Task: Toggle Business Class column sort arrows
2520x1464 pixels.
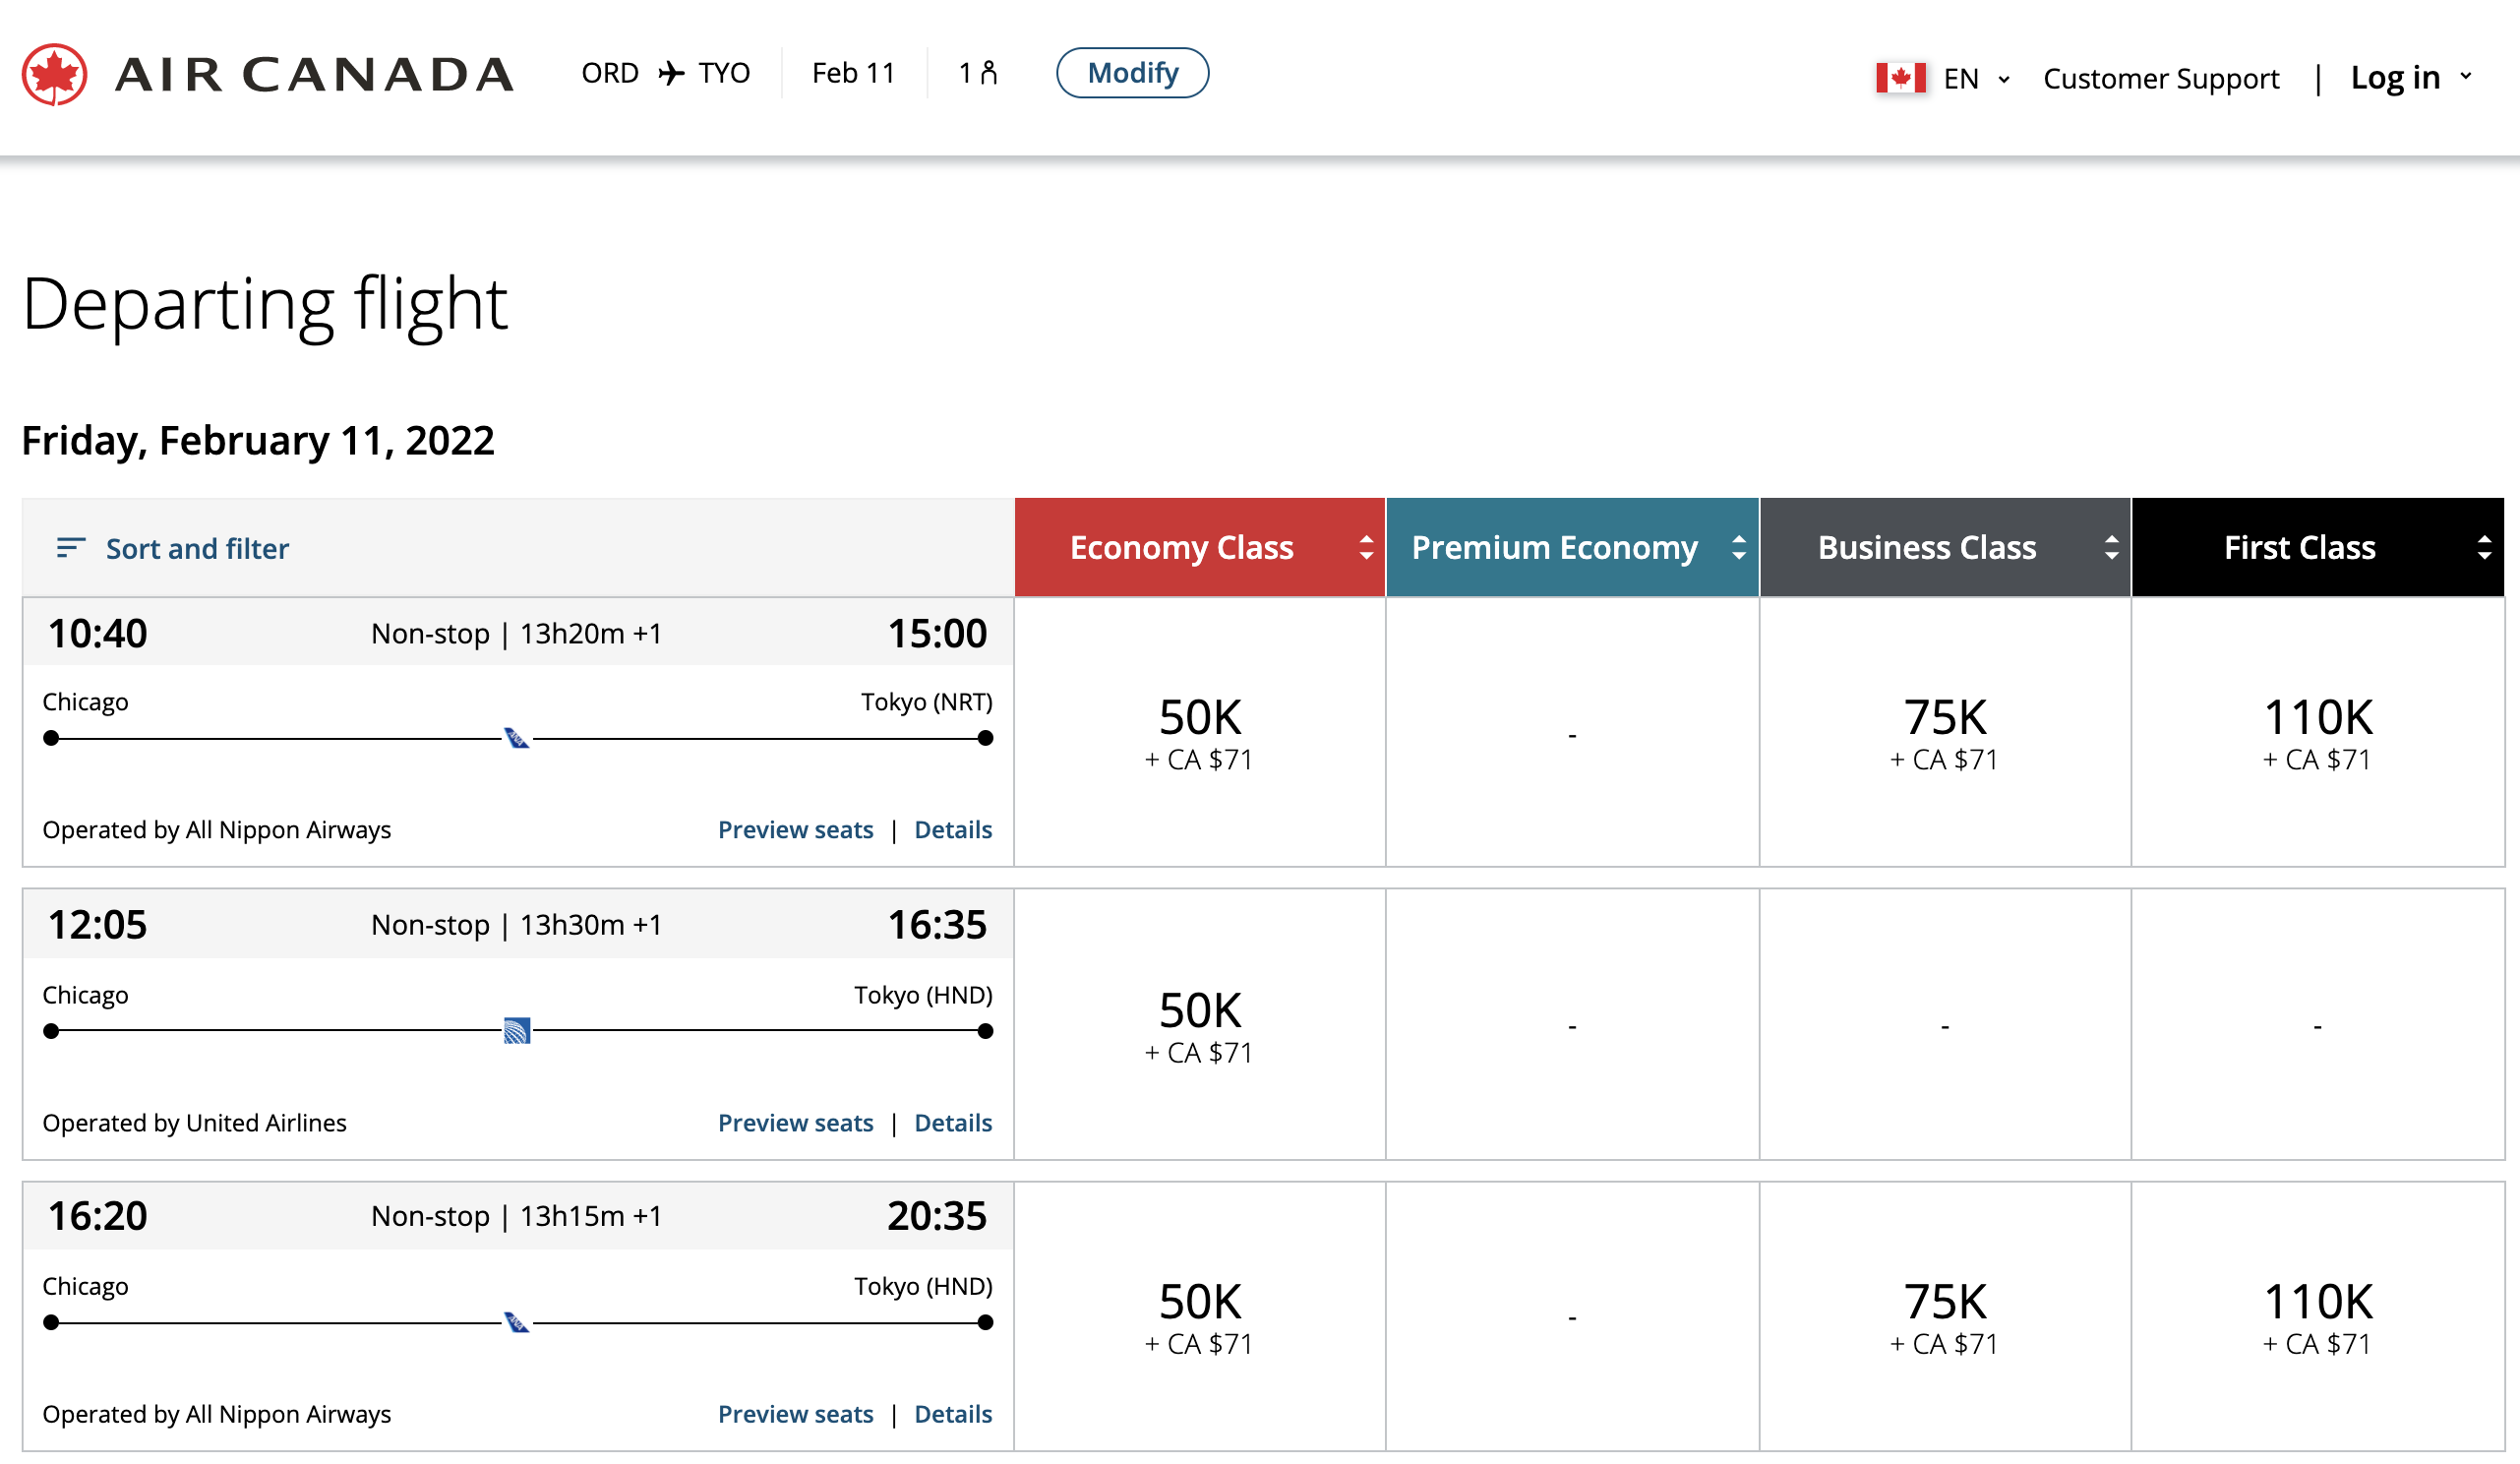Action: click(2111, 548)
